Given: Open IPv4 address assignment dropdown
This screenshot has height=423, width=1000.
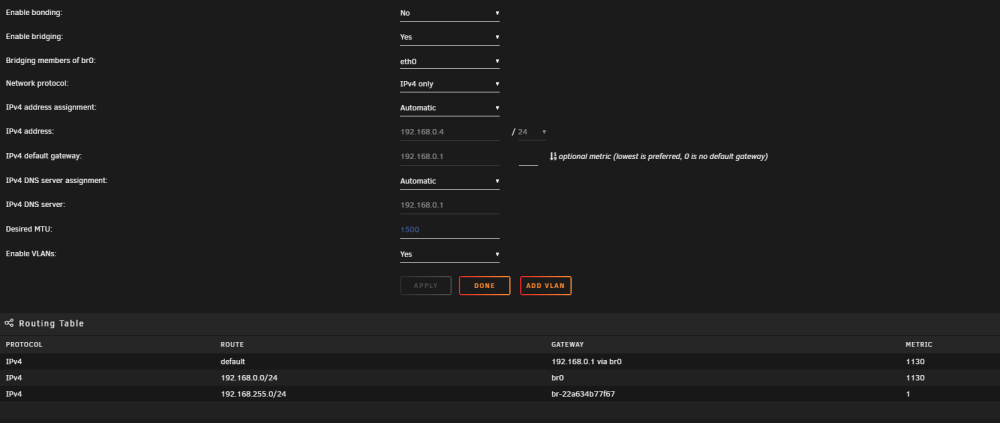Looking at the screenshot, I should (x=450, y=108).
